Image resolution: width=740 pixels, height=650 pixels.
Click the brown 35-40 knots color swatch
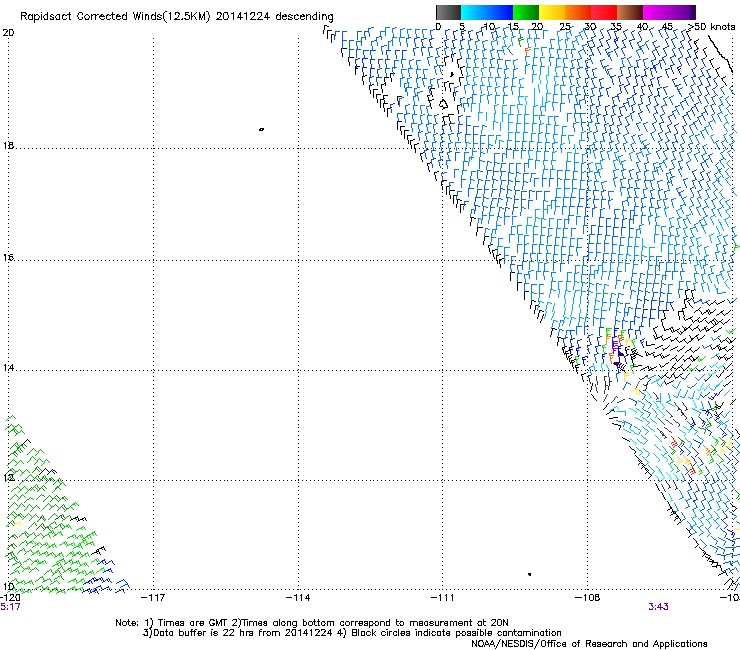coord(630,12)
